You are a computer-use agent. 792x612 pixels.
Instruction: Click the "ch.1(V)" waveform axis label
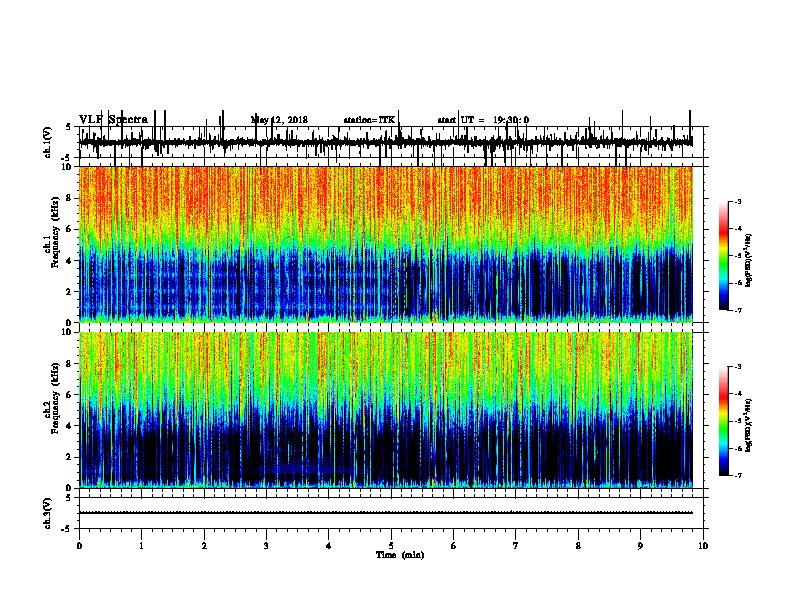47,142
